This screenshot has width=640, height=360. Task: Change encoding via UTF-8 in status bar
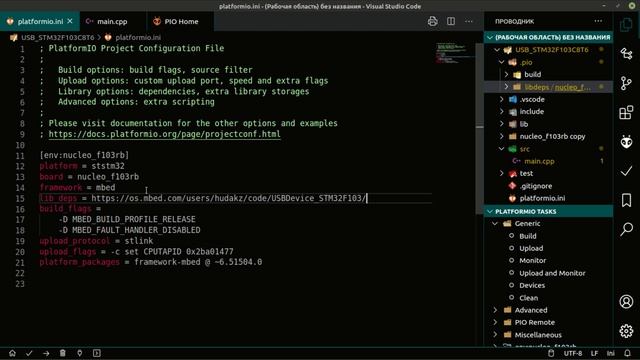coord(573,353)
